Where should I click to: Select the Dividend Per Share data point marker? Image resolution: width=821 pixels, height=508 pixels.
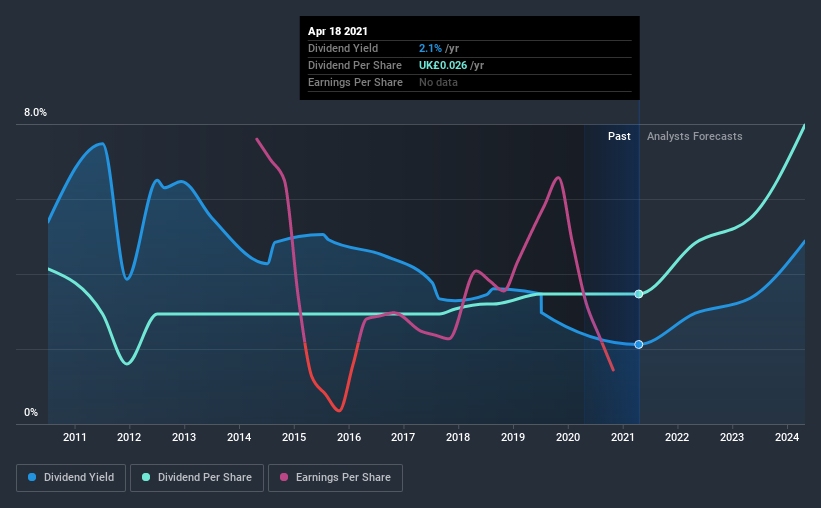pos(639,294)
